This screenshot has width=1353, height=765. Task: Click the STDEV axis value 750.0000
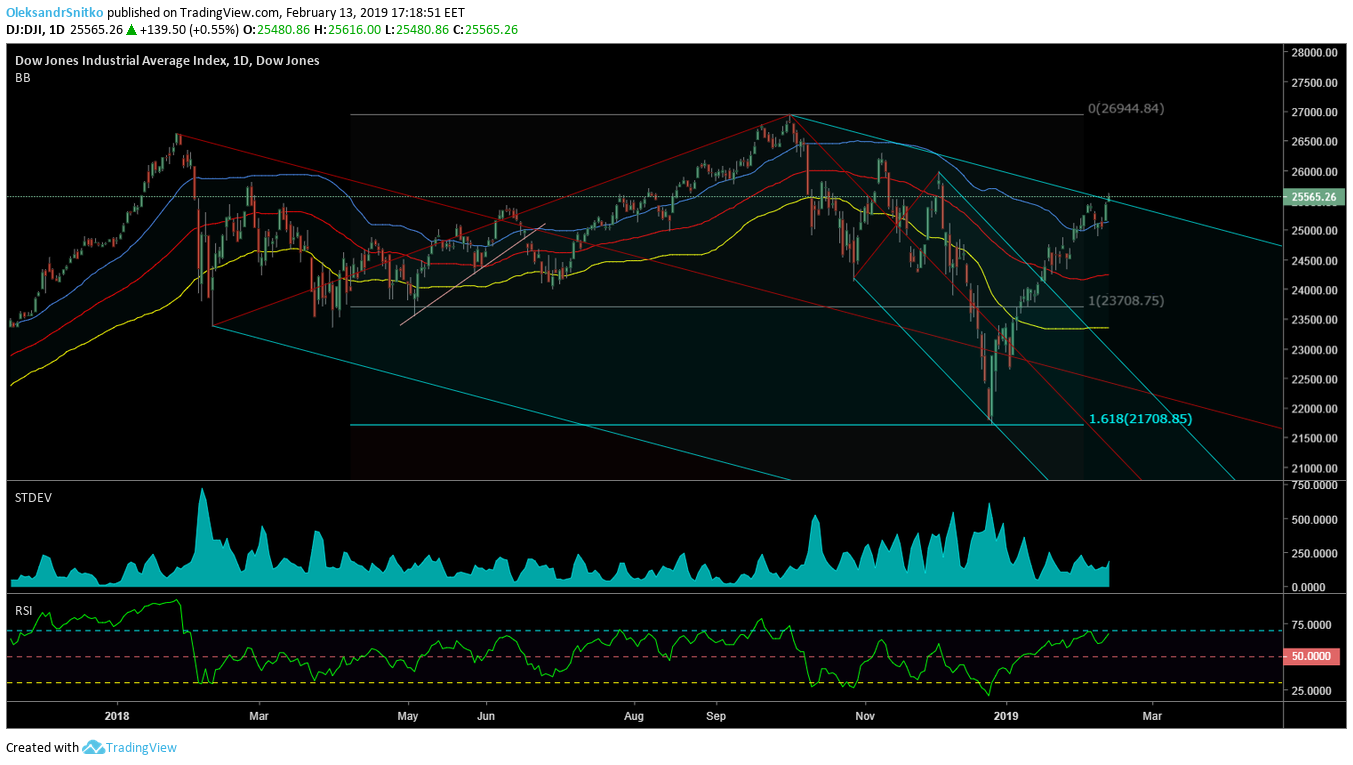[1314, 486]
